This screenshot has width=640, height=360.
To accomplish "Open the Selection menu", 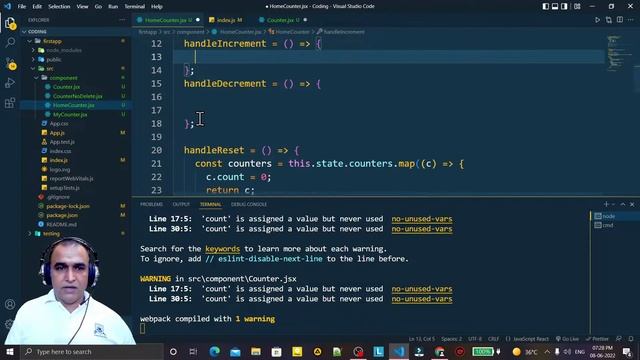I will tap(59, 7).
